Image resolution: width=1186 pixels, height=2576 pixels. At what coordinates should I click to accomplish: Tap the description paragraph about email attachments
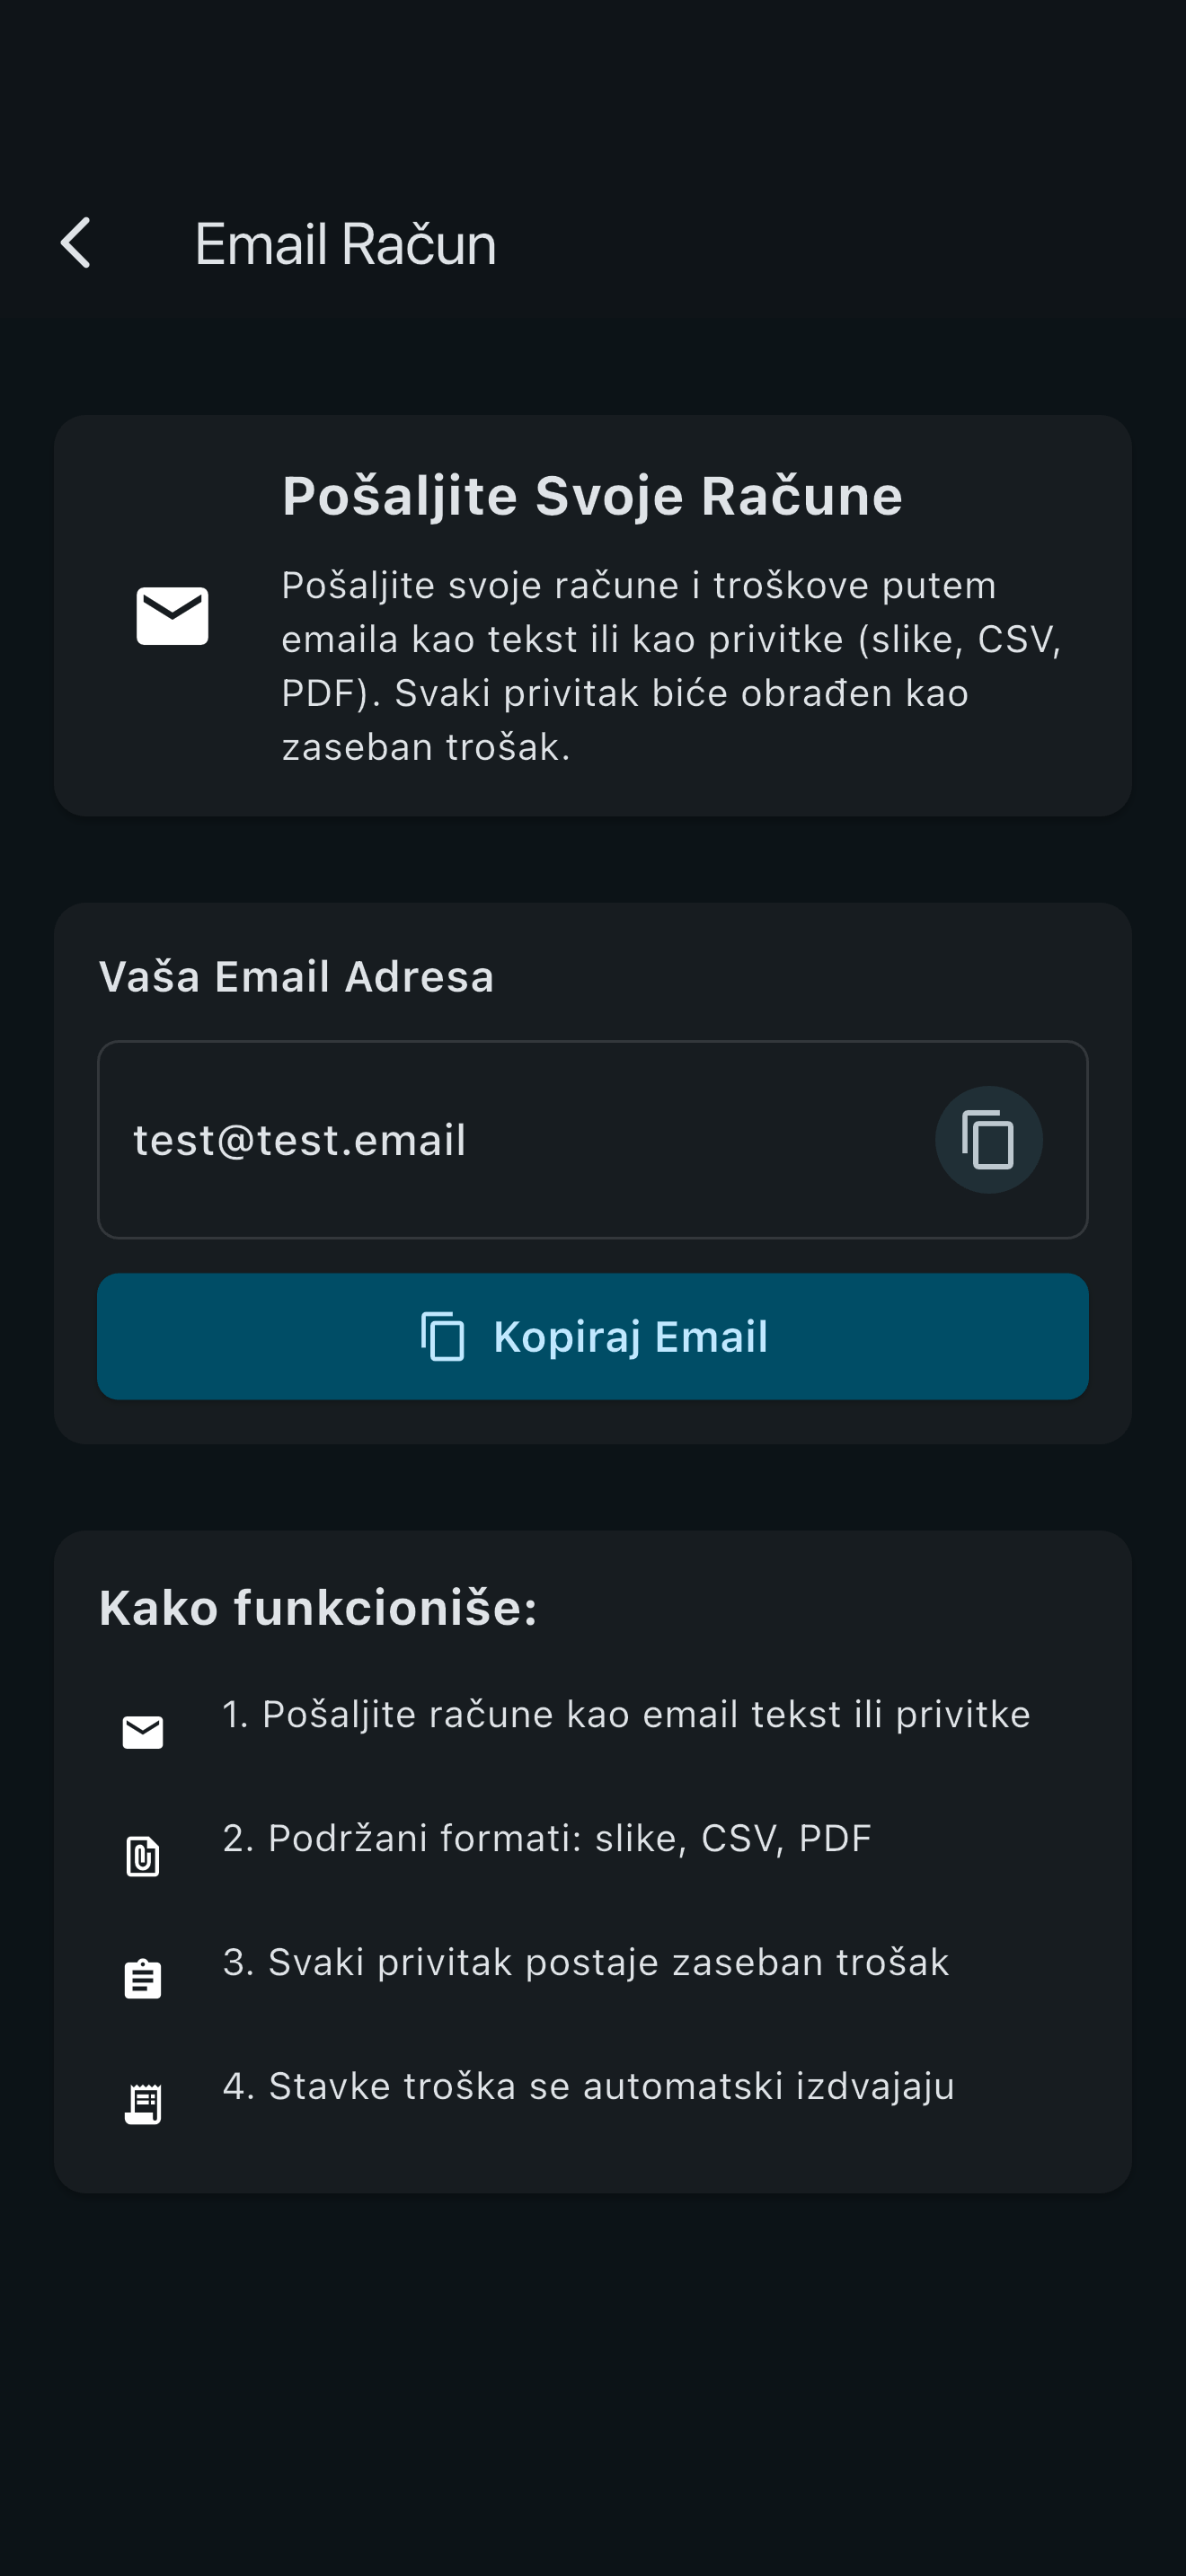670,666
